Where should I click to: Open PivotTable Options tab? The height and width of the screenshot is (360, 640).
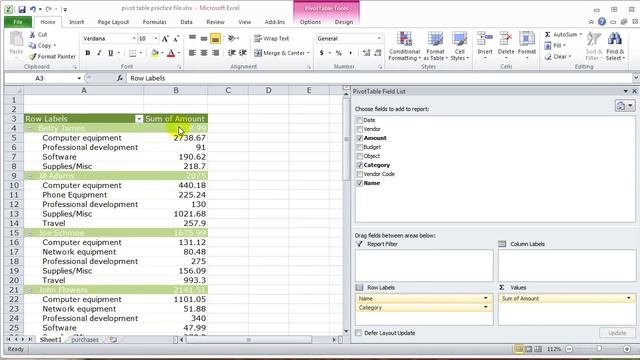coord(310,22)
